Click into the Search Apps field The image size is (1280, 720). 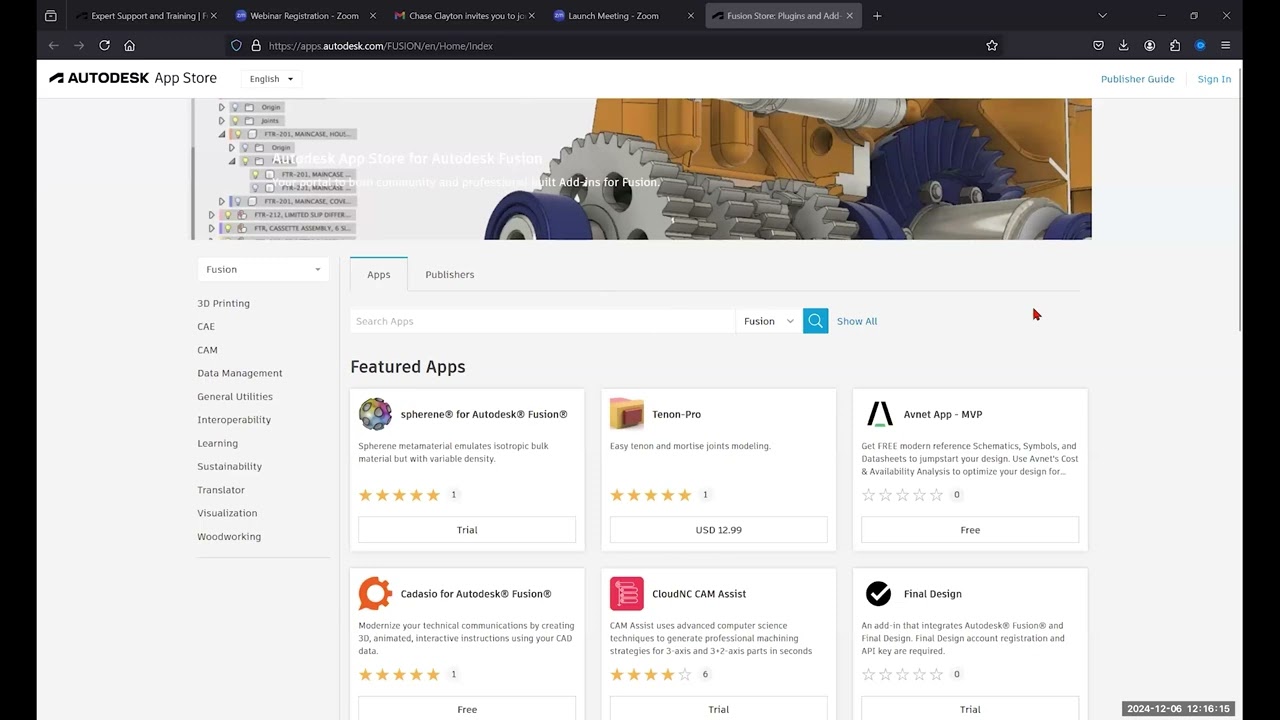click(542, 321)
